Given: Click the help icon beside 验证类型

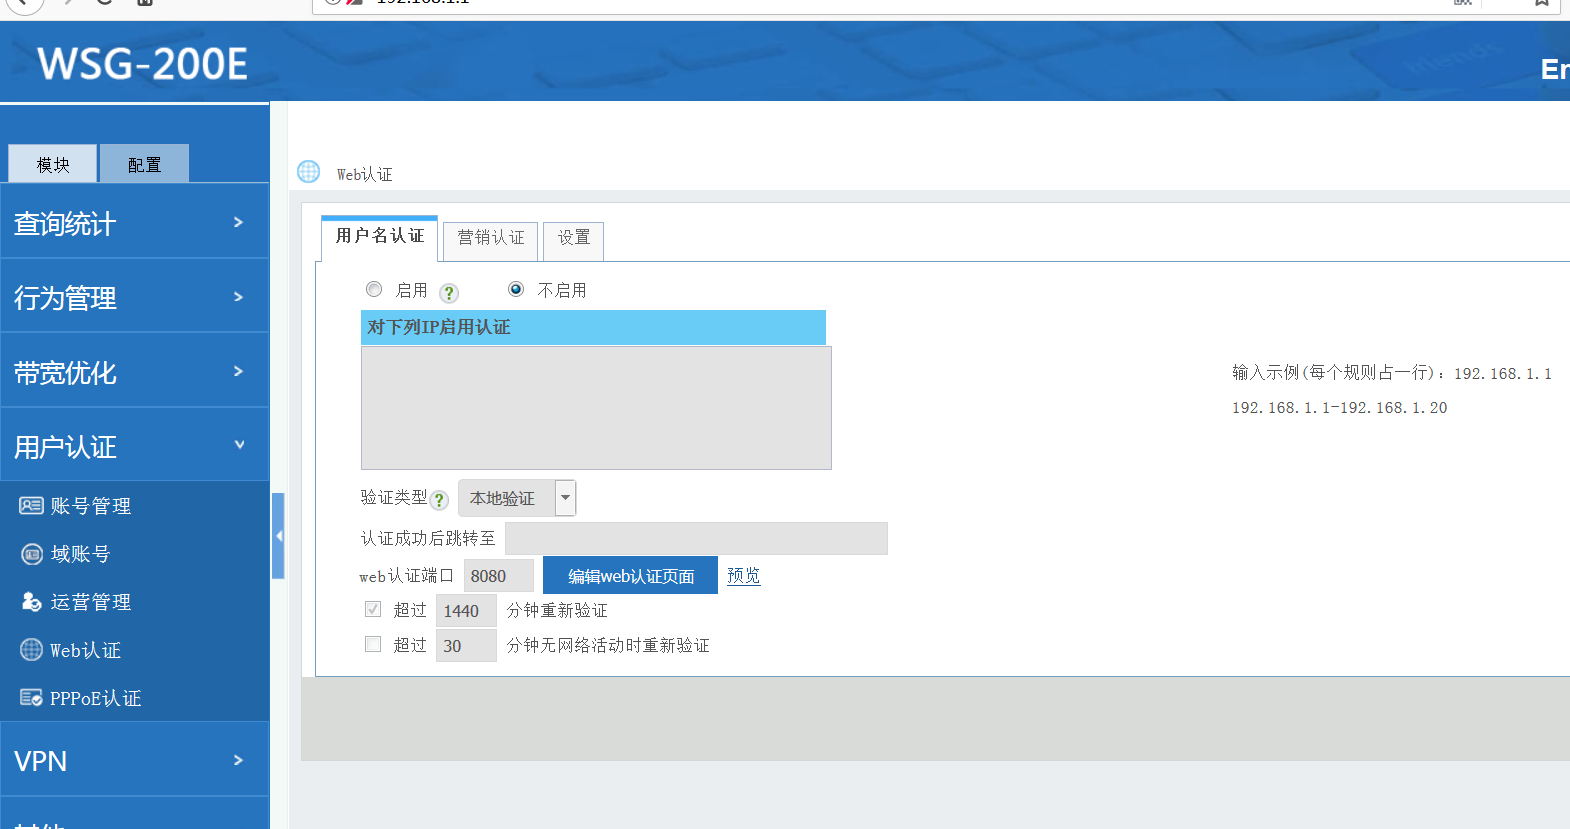Looking at the screenshot, I should (x=438, y=500).
